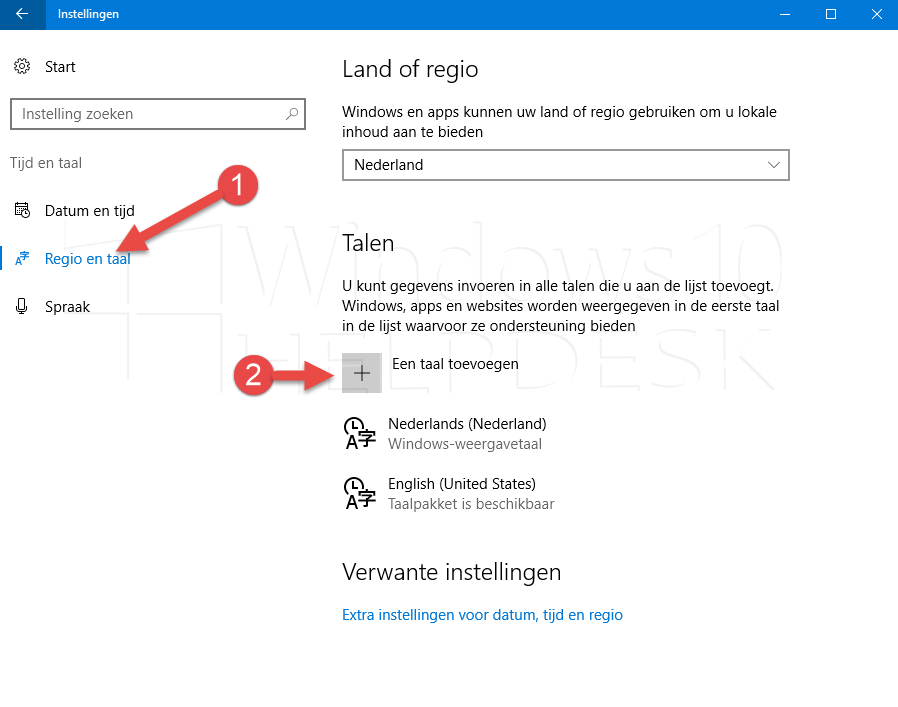Maximize the Instellingen window
Screen dimensions: 898x707
[x=831, y=14]
